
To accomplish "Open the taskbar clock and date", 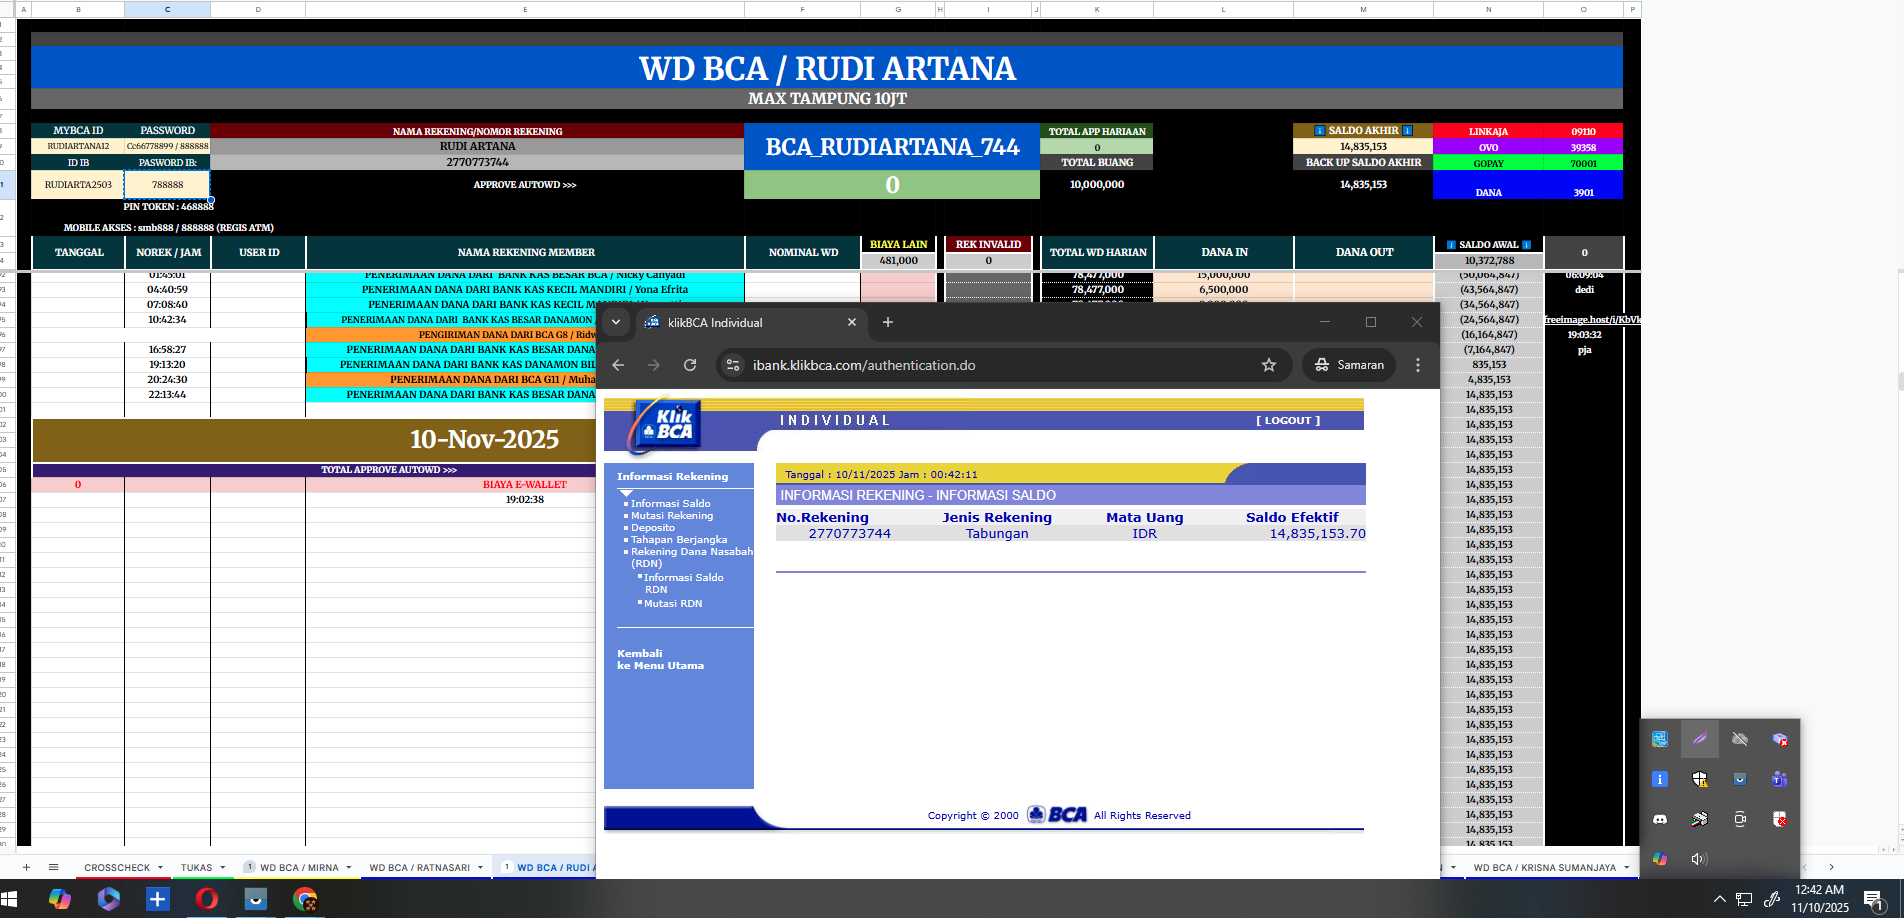I will pos(1820,899).
